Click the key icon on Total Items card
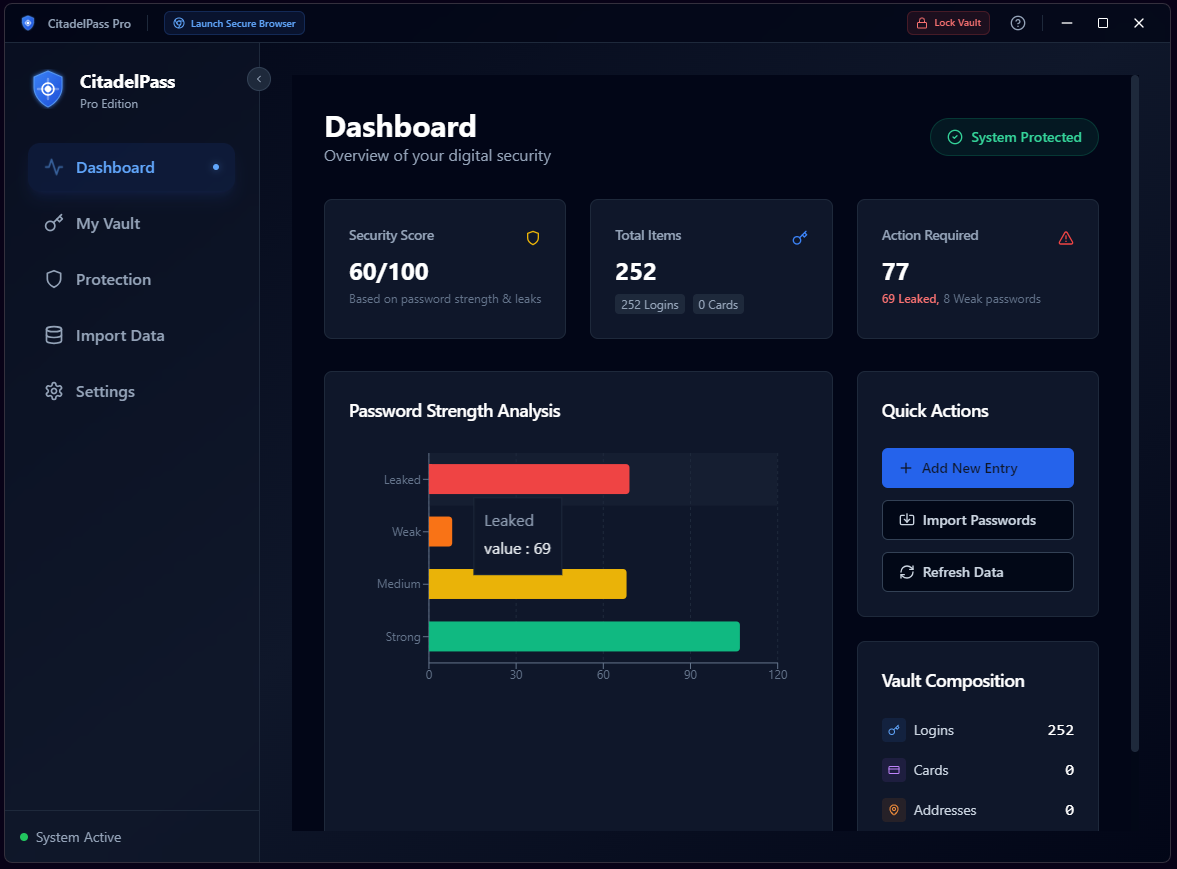 (x=799, y=237)
